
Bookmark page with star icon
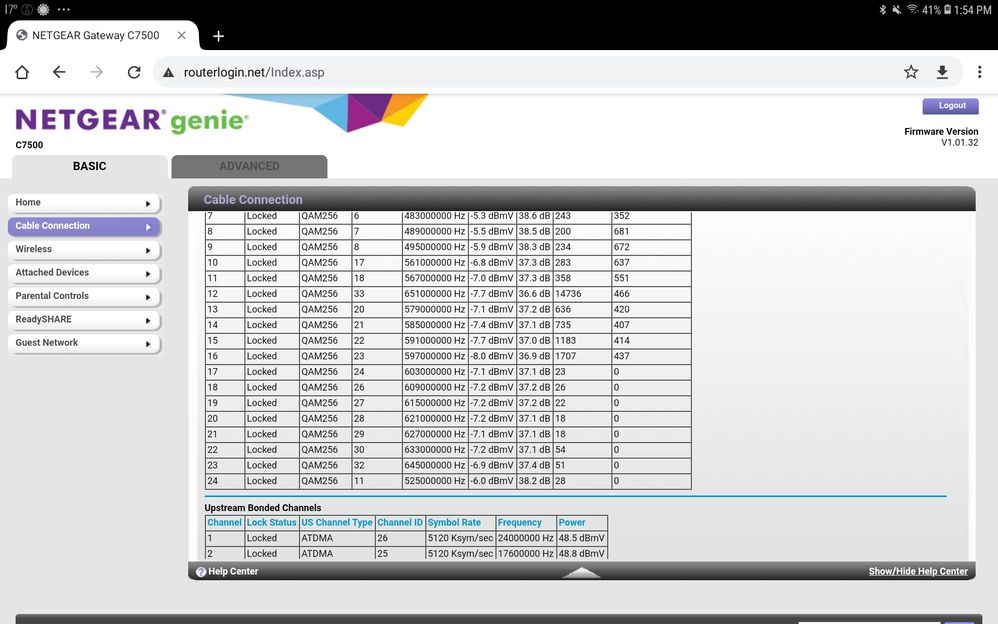[910, 72]
